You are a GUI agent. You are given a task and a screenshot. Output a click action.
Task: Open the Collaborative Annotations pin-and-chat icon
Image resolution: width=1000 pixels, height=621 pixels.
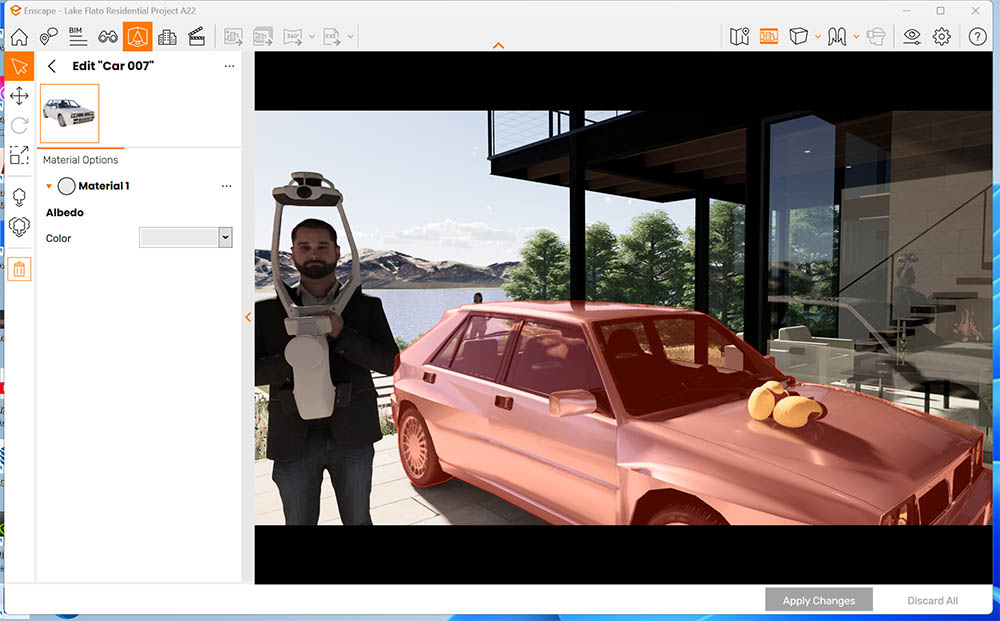click(x=48, y=37)
